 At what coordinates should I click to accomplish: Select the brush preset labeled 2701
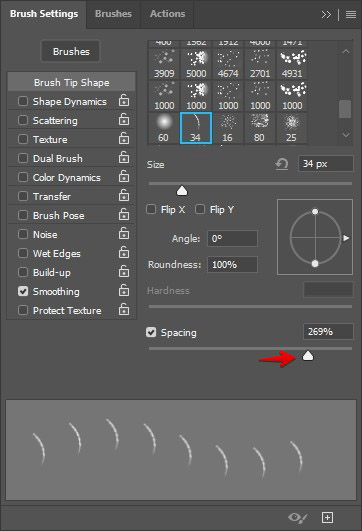(259, 64)
